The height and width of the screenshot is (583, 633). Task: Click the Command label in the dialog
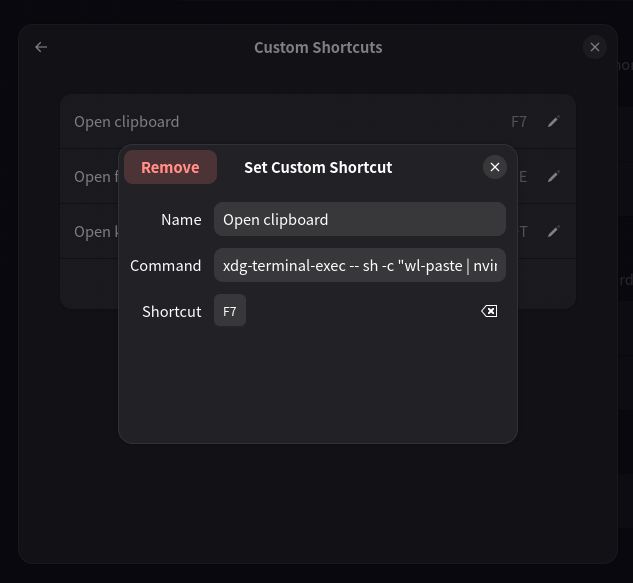click(165, 265)
